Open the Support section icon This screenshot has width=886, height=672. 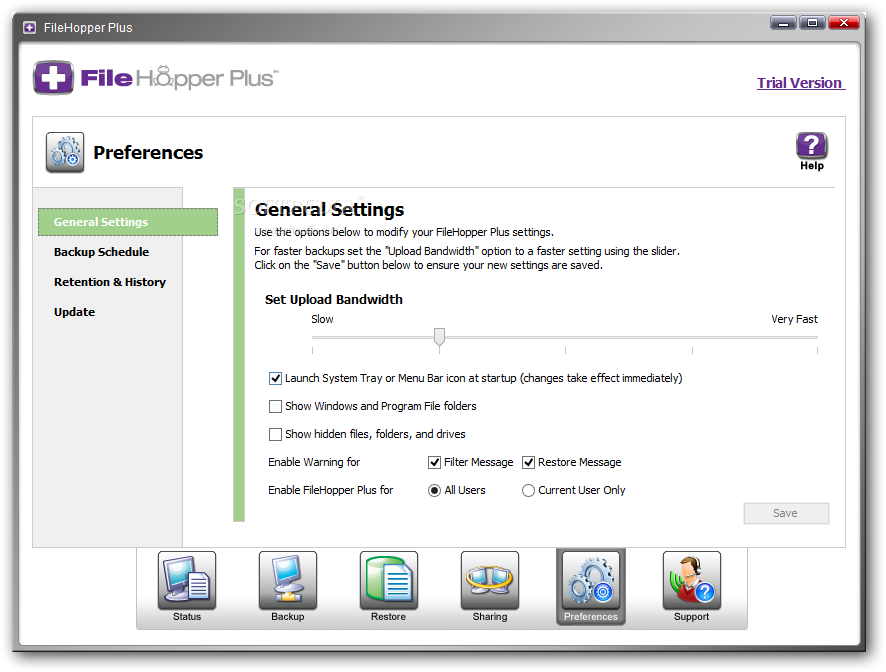click(692, 580)
